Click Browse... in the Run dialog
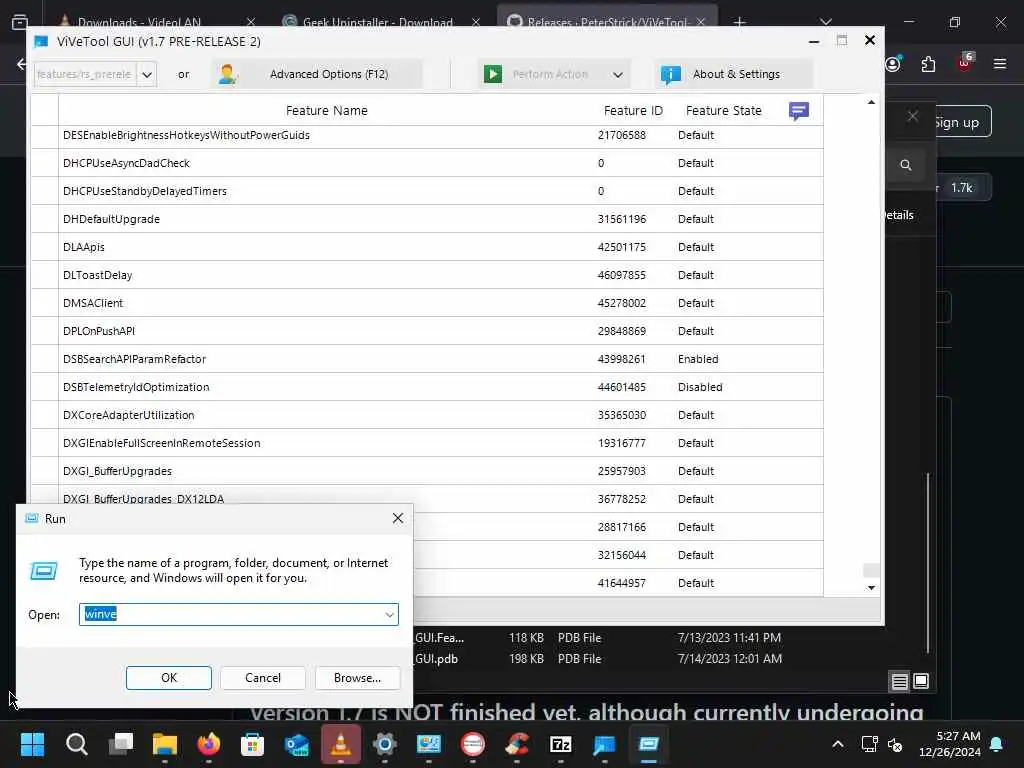1024x768 pixels. click(x=357, y=678)
